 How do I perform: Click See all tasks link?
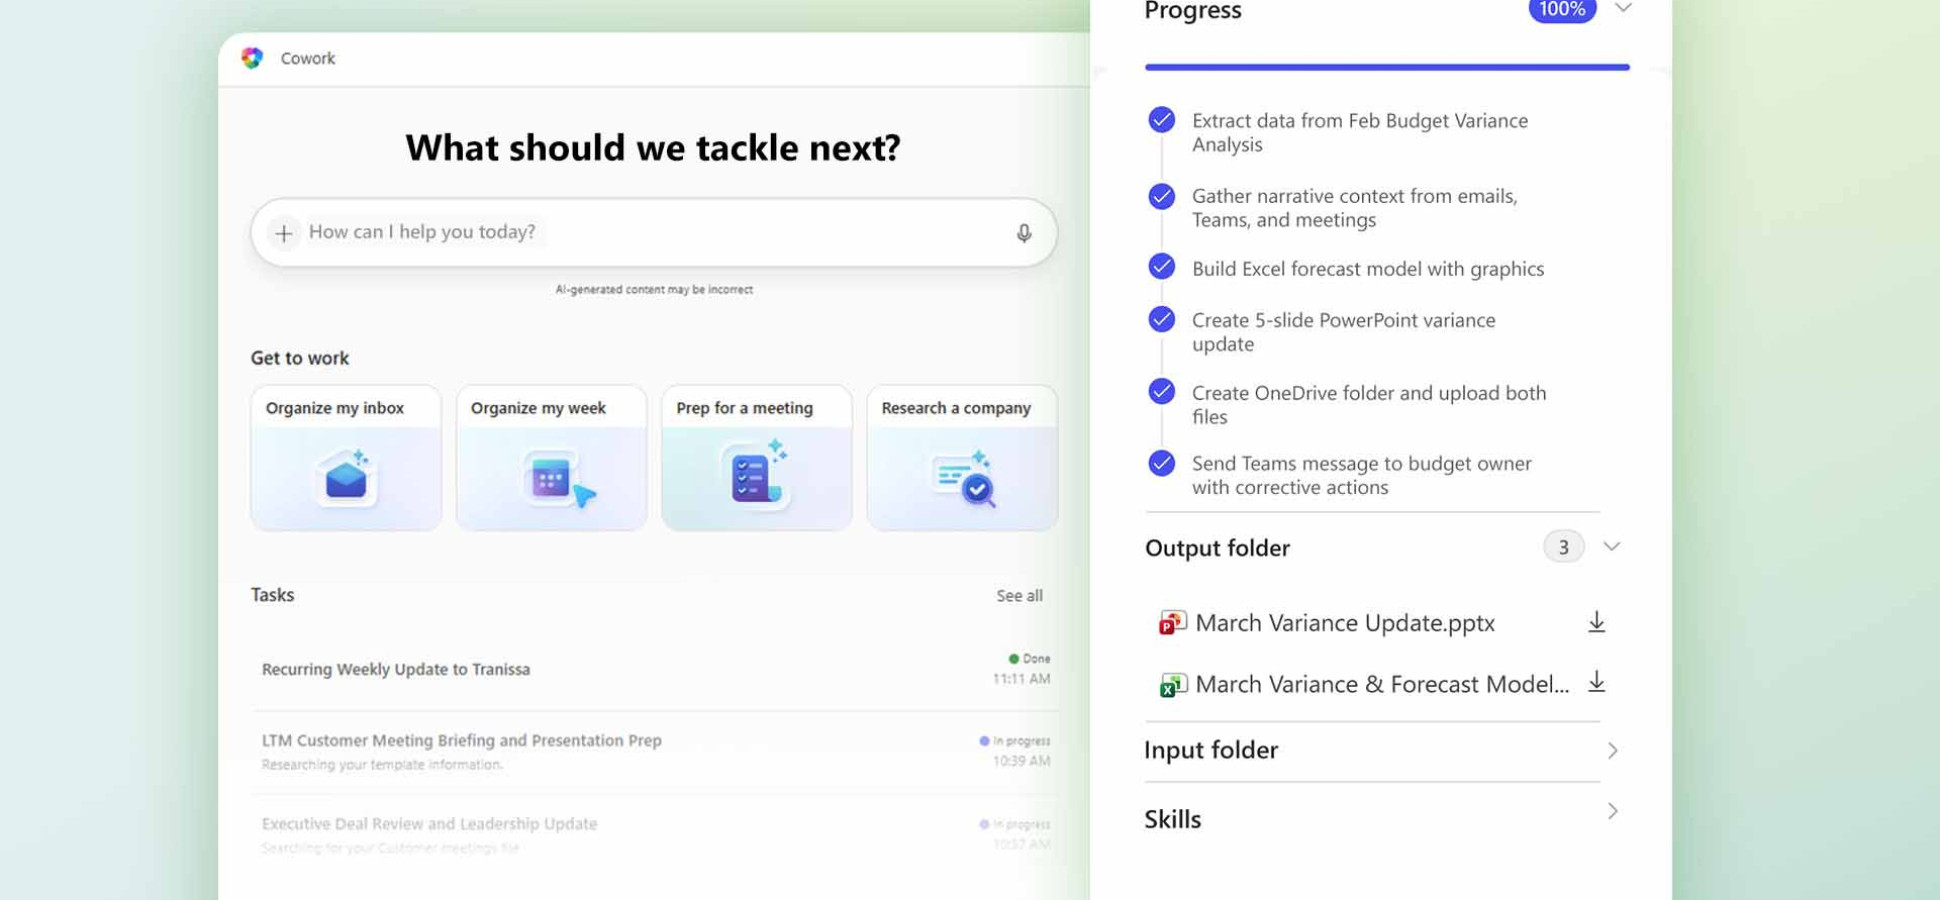pos(1019,596)
